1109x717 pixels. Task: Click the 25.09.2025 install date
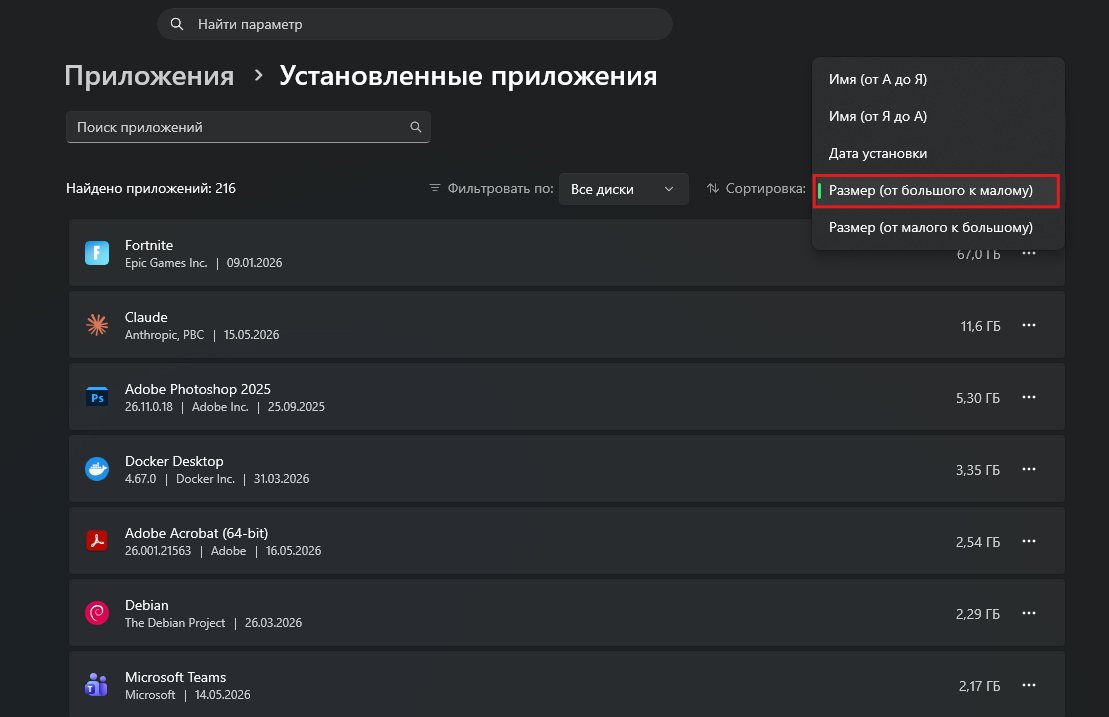pos(296,407)
